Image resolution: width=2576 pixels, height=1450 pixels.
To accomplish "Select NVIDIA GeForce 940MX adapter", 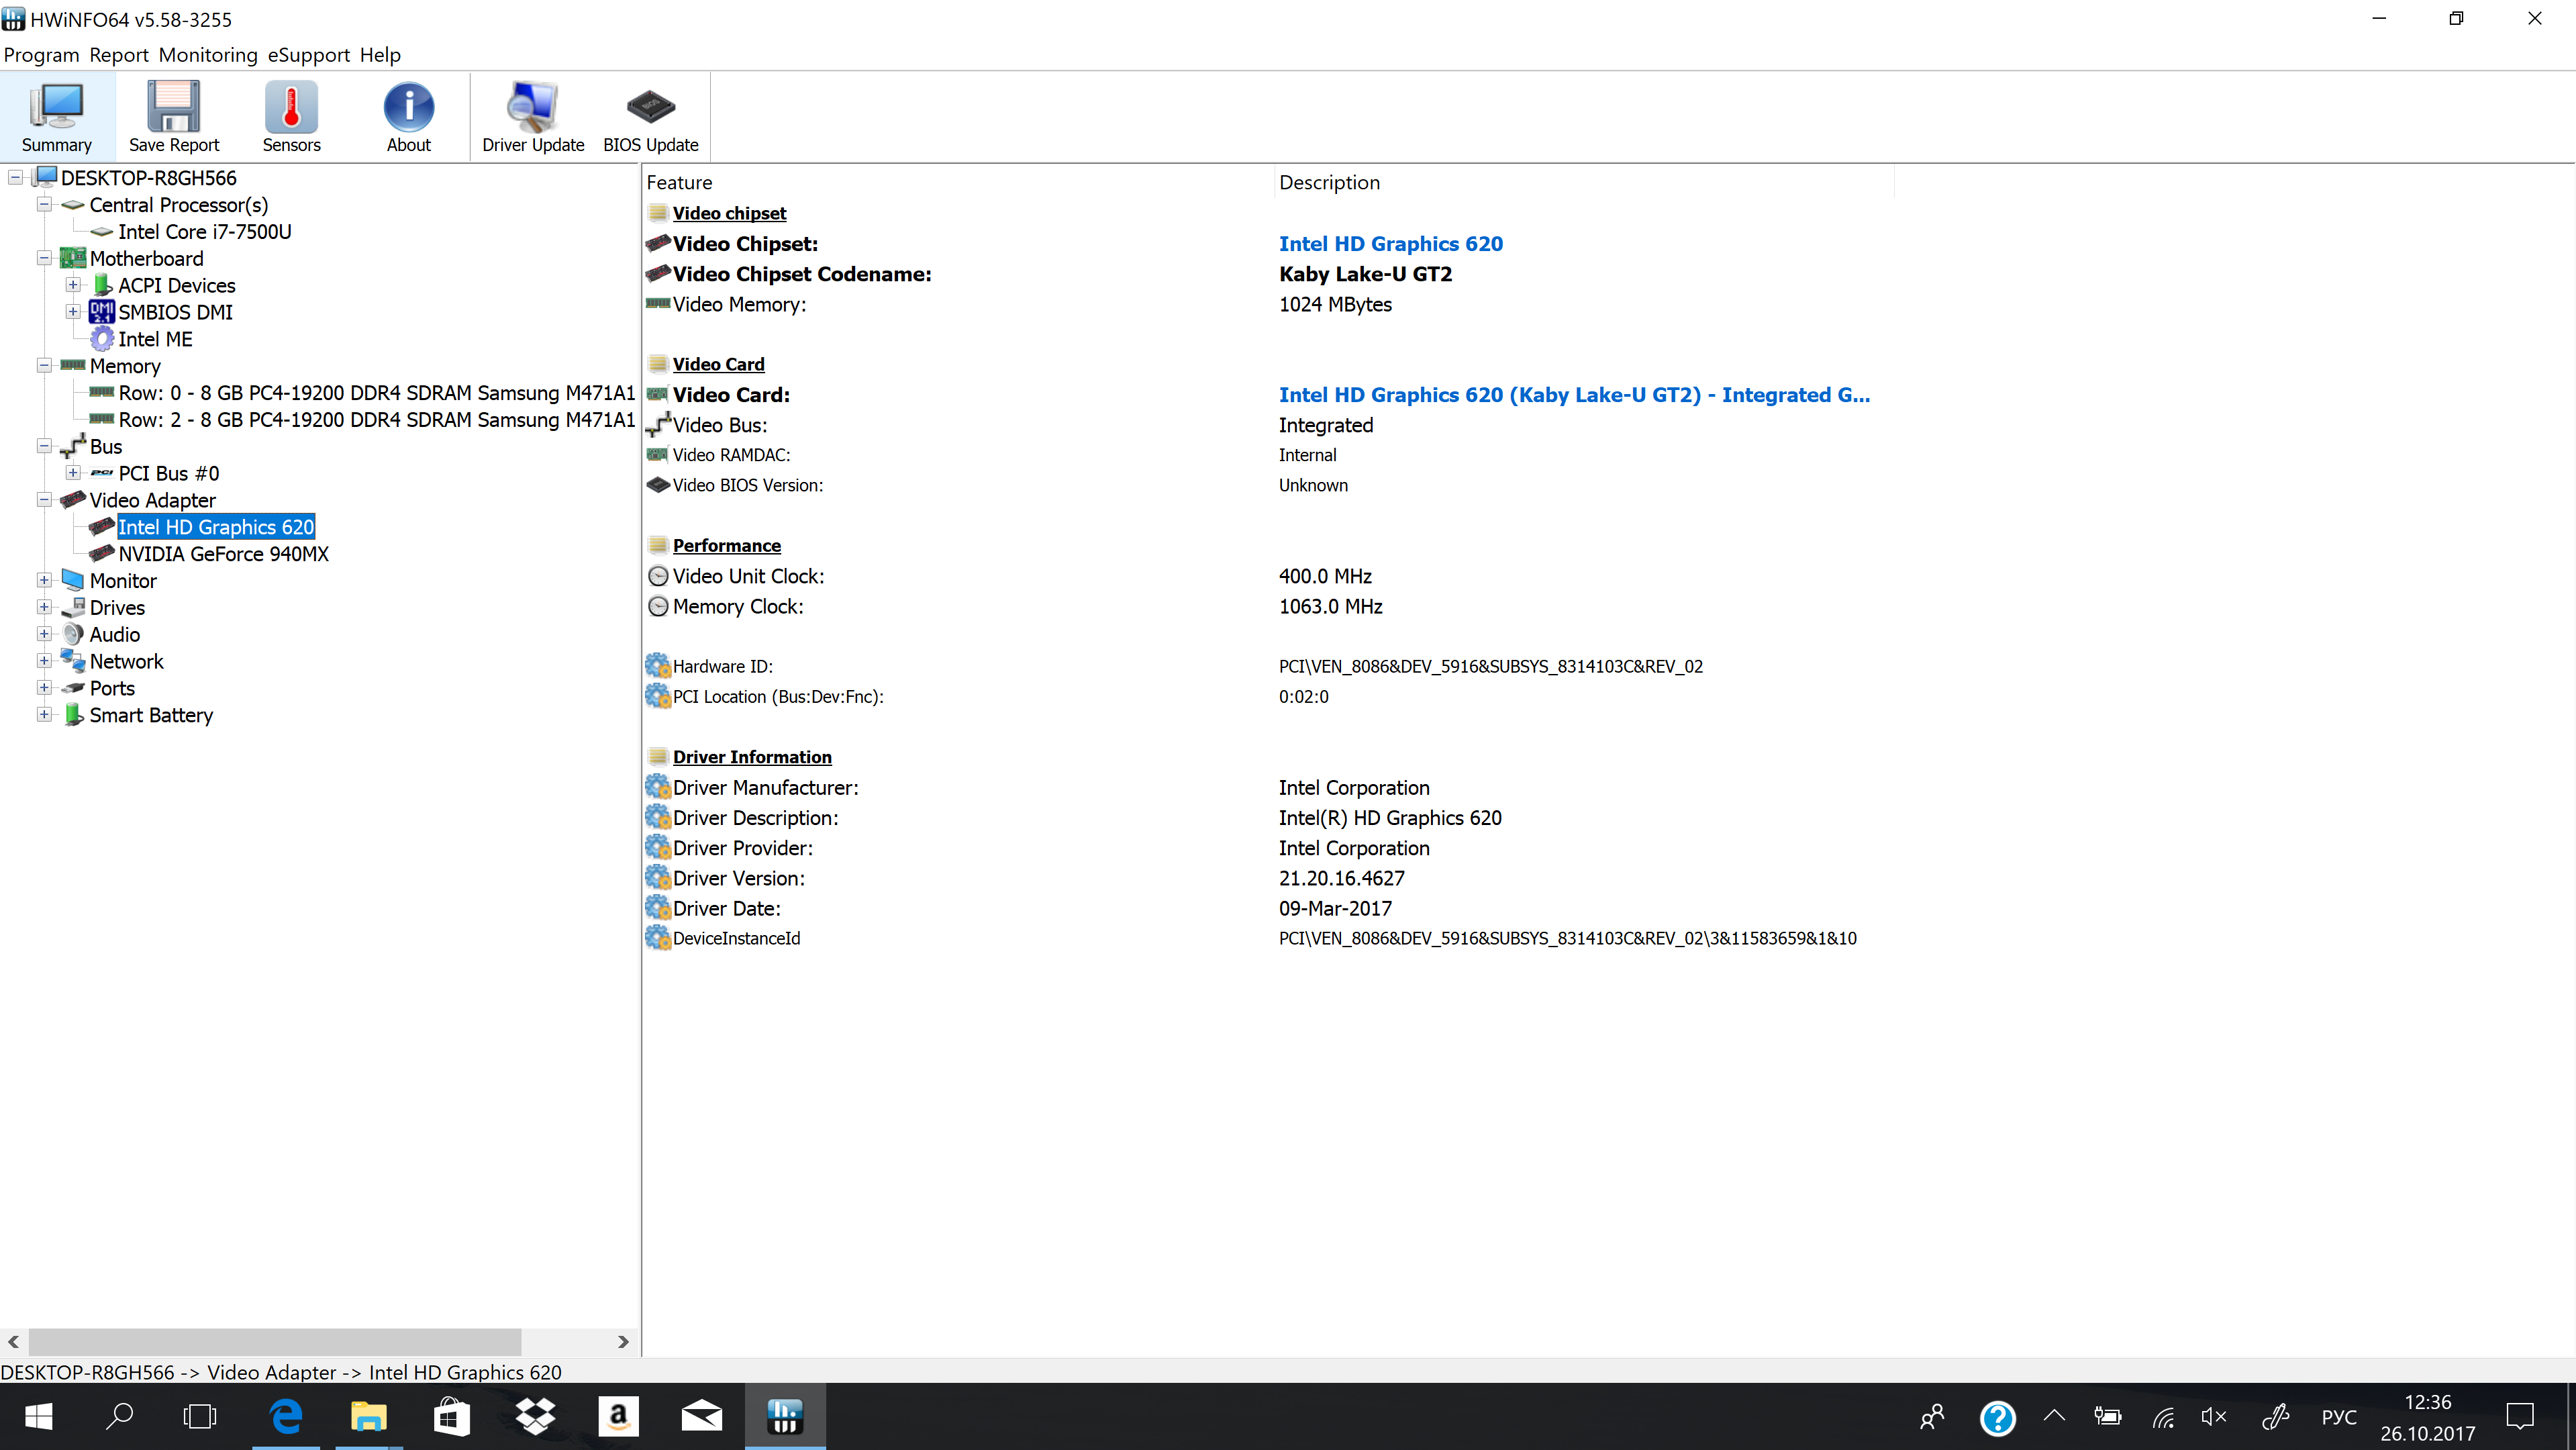I will (x=223, y=554).
